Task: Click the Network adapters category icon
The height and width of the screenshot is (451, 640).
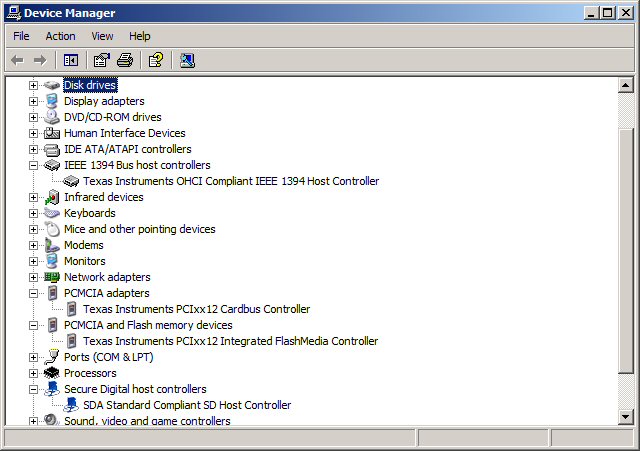Action: click(52, 277)
